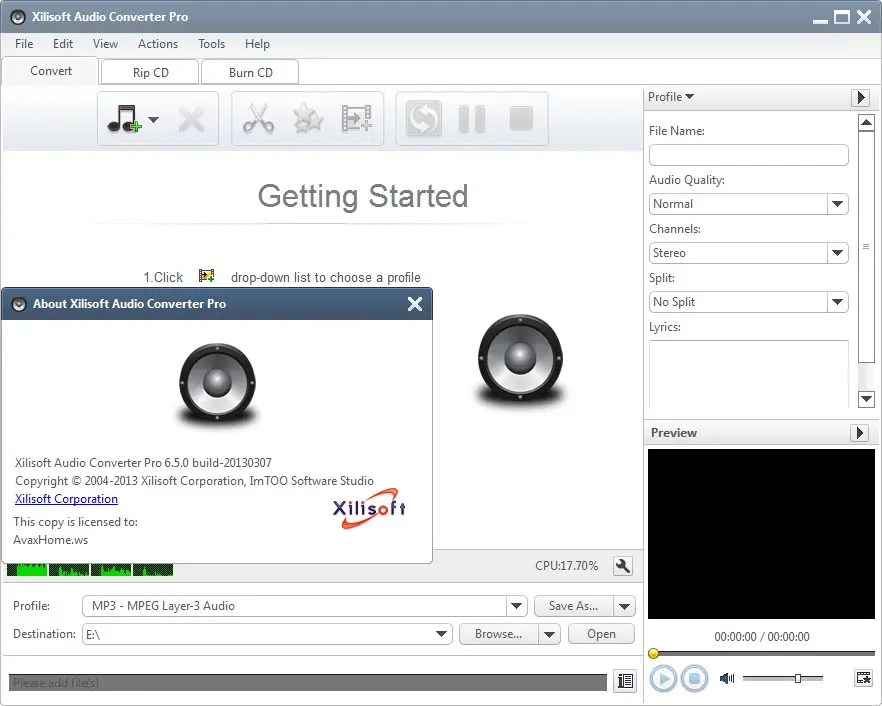Screen dimensions: 882x706
Task: Click the Stop conversion square icon
Action: pos(521,119)
